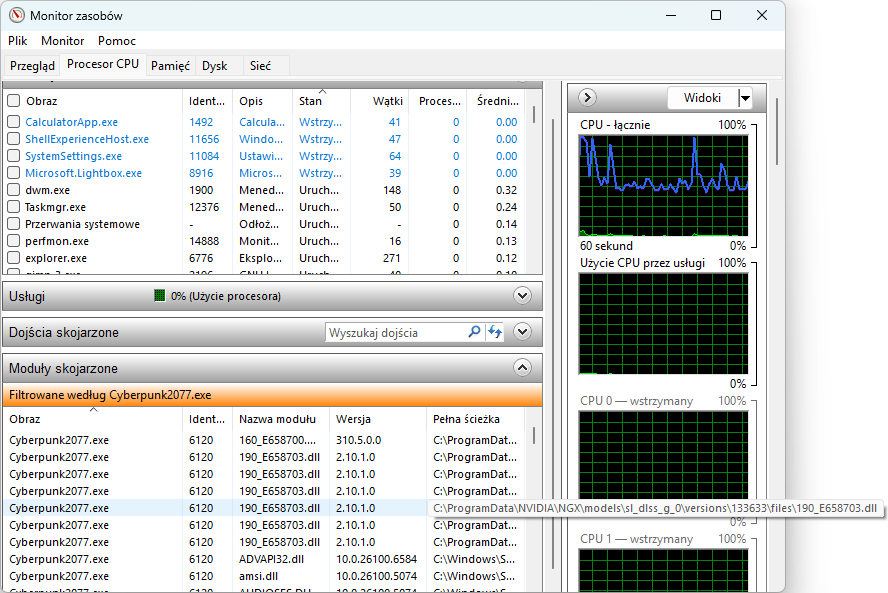The height and width of the screenshot is (593, 888).
Task: Click the search magnifier icon in handles box
Action: point(475,332)
